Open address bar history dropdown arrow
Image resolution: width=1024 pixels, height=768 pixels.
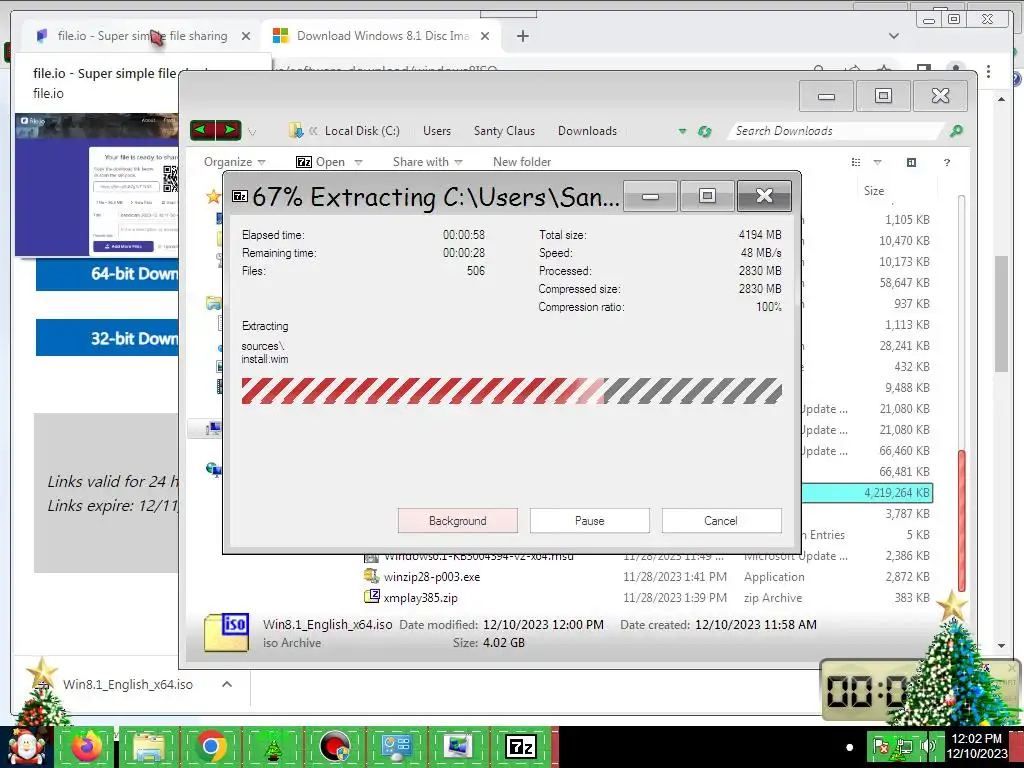682,131
